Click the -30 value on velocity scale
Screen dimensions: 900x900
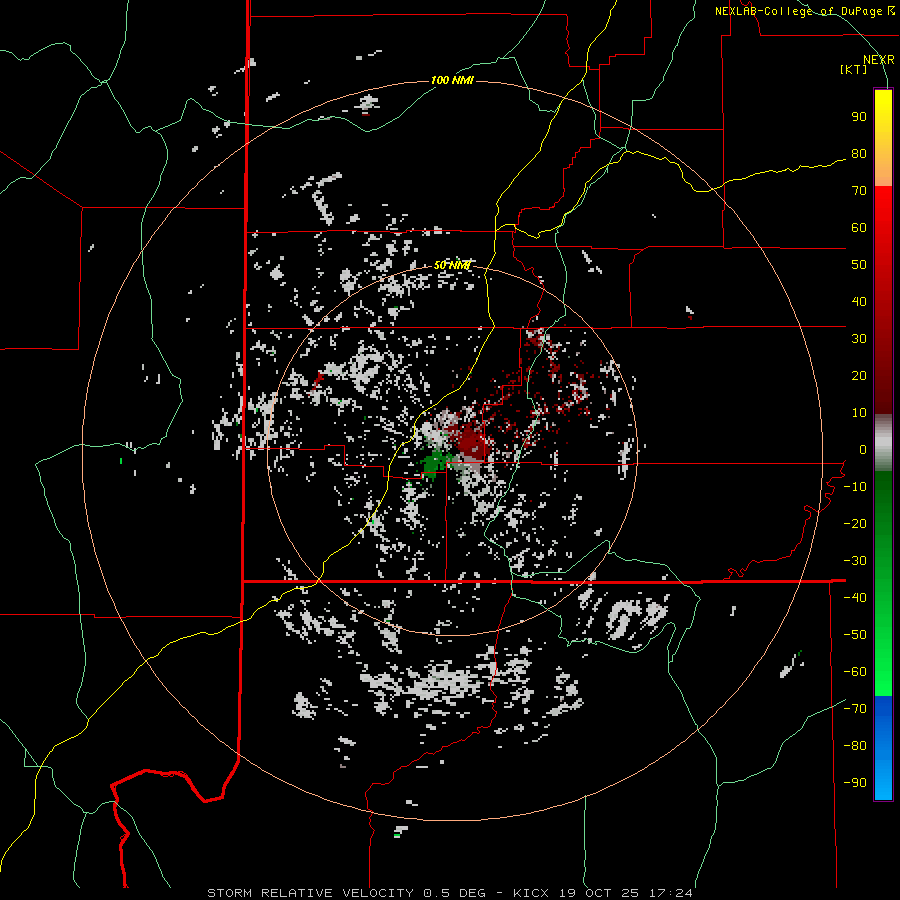[855, 561]
